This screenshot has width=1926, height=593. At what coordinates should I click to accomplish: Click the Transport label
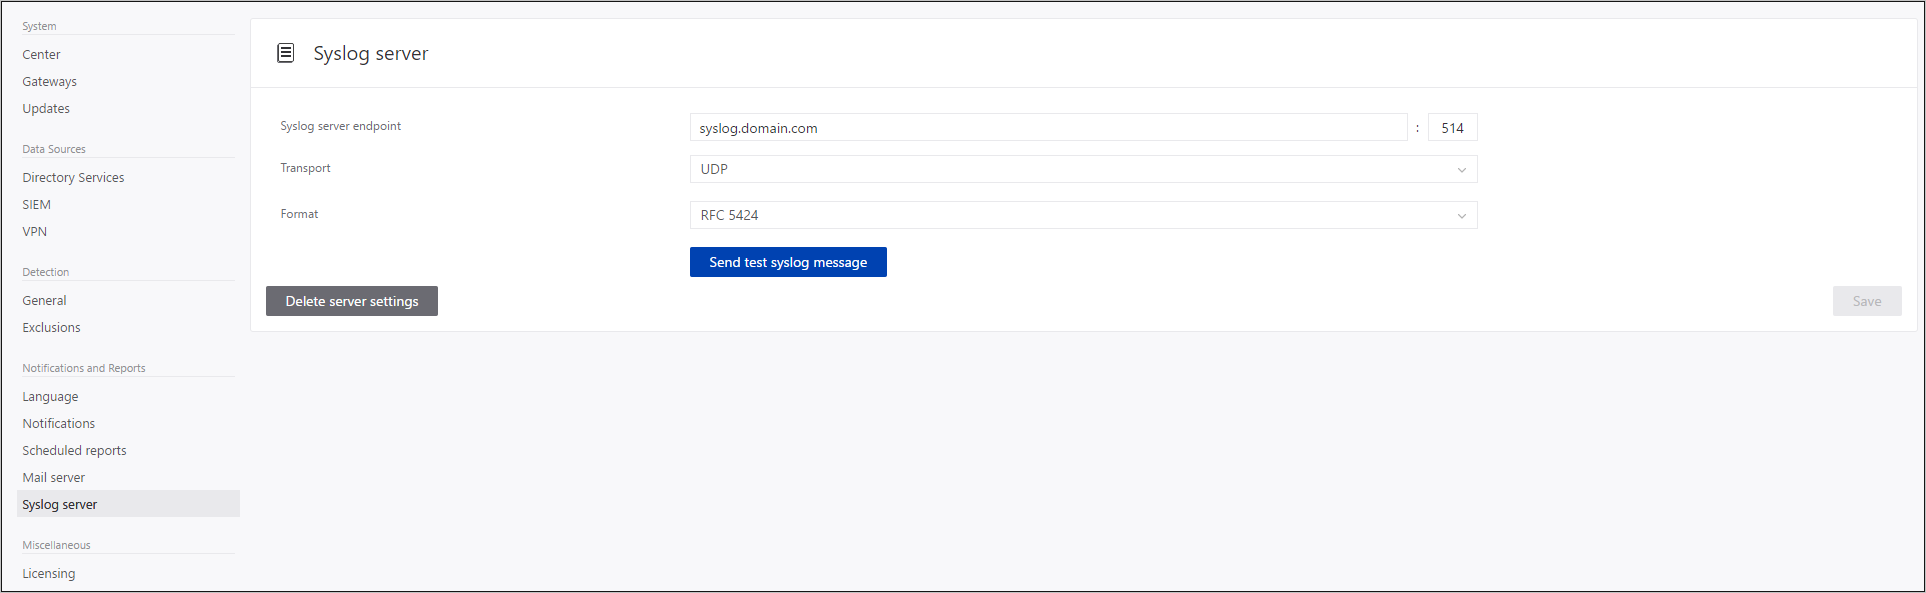pyautogui.click(x=305, y=168)
